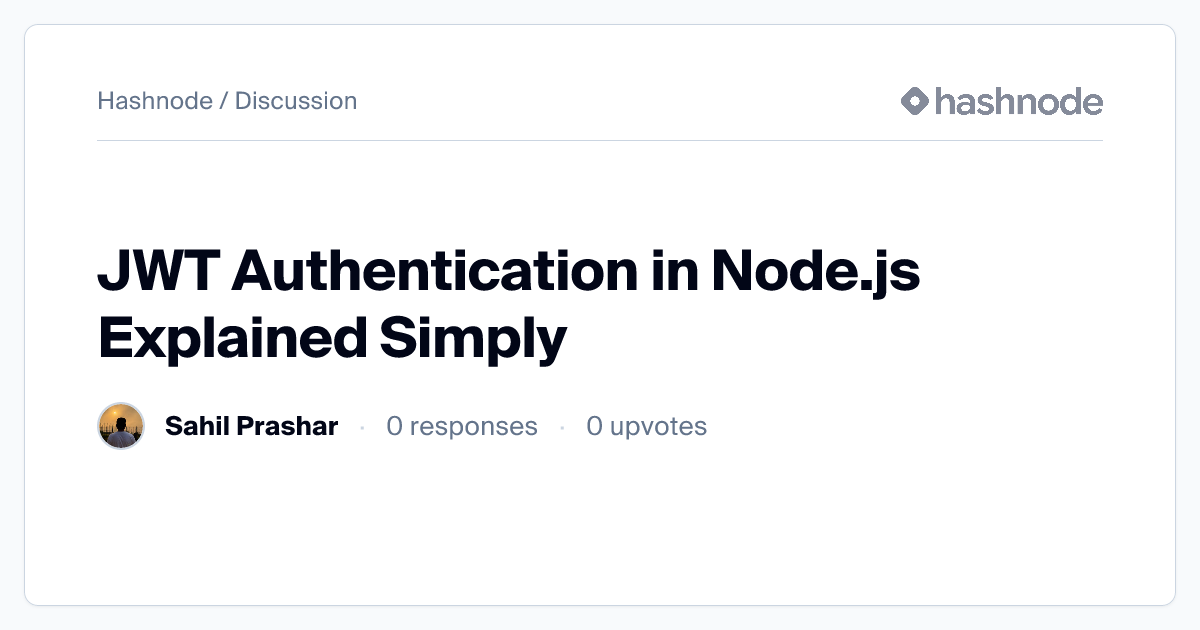Click the word Simply in the title
The width and height of the screenshot is (1200, 630).
472,340
